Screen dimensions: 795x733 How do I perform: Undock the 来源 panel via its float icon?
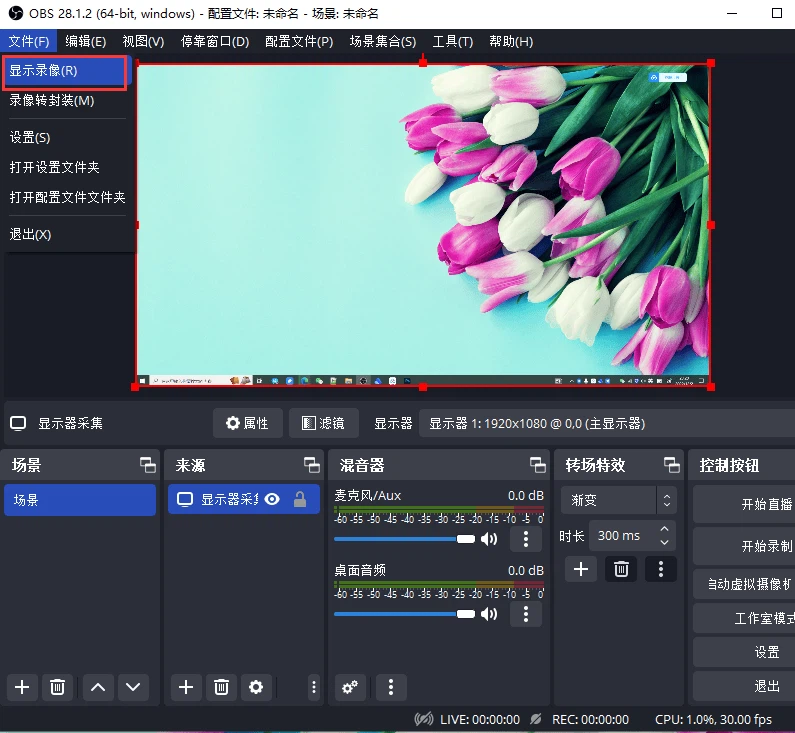click(312, 465)
